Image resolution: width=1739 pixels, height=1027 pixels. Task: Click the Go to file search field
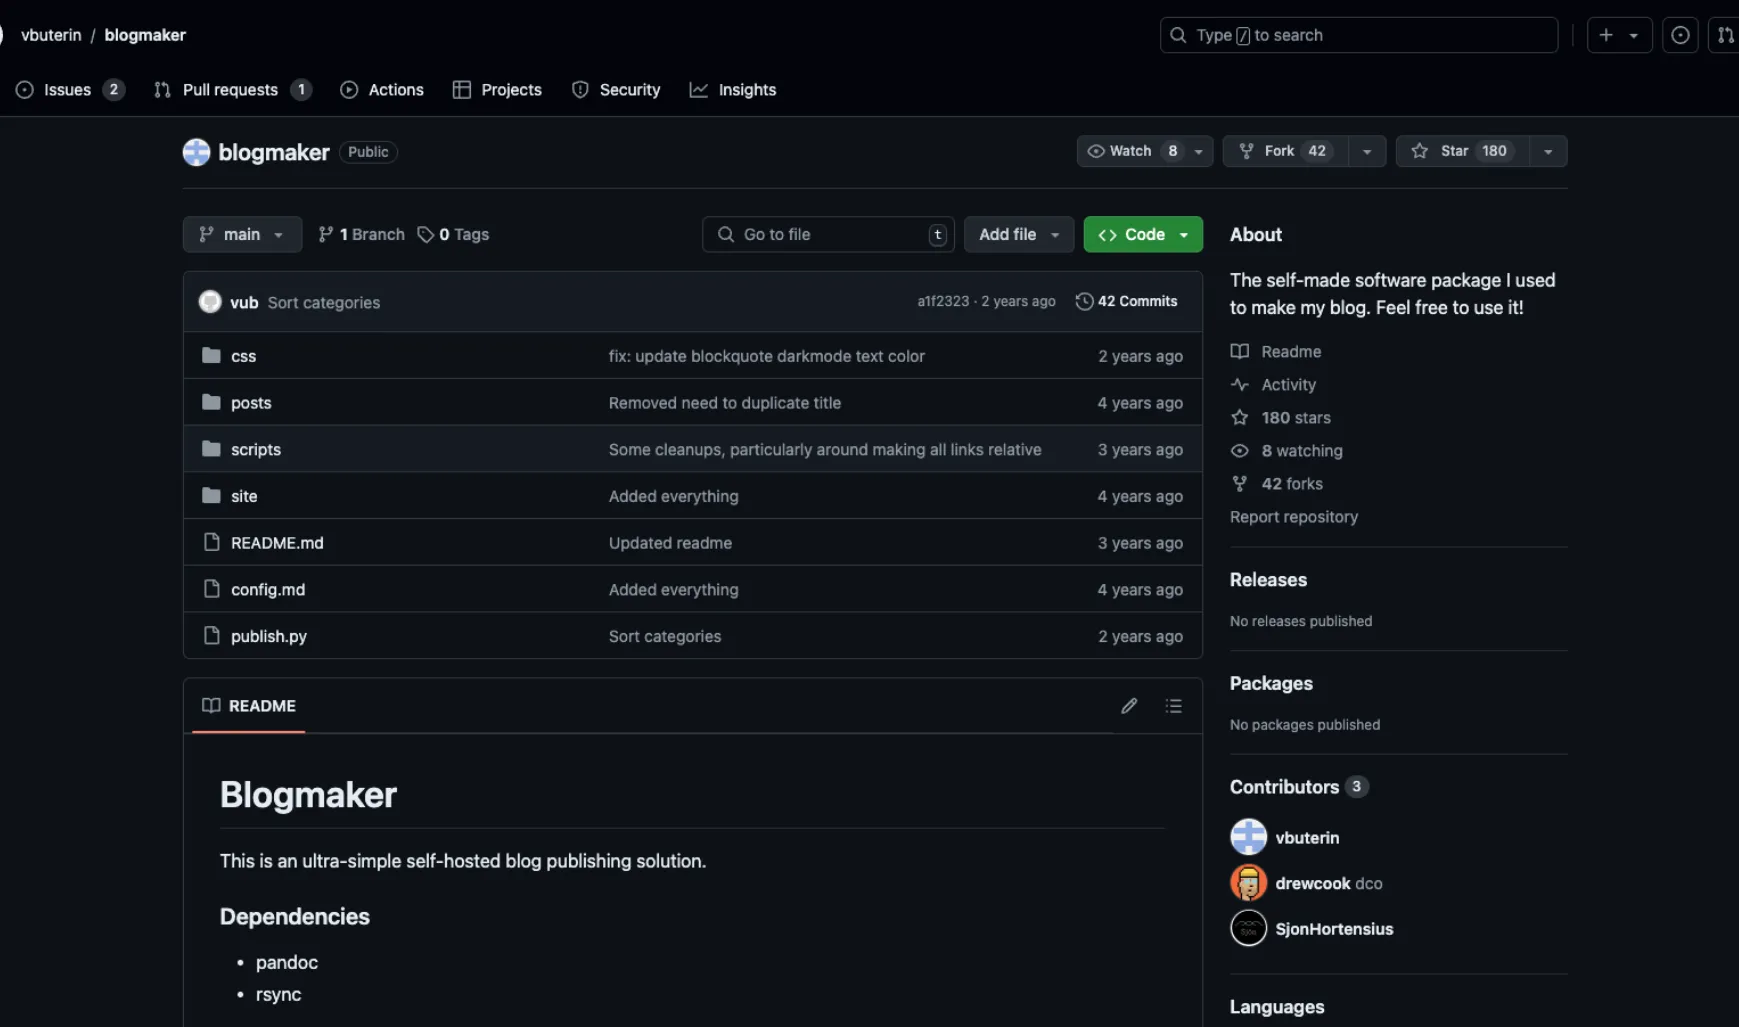coord(828,234)
